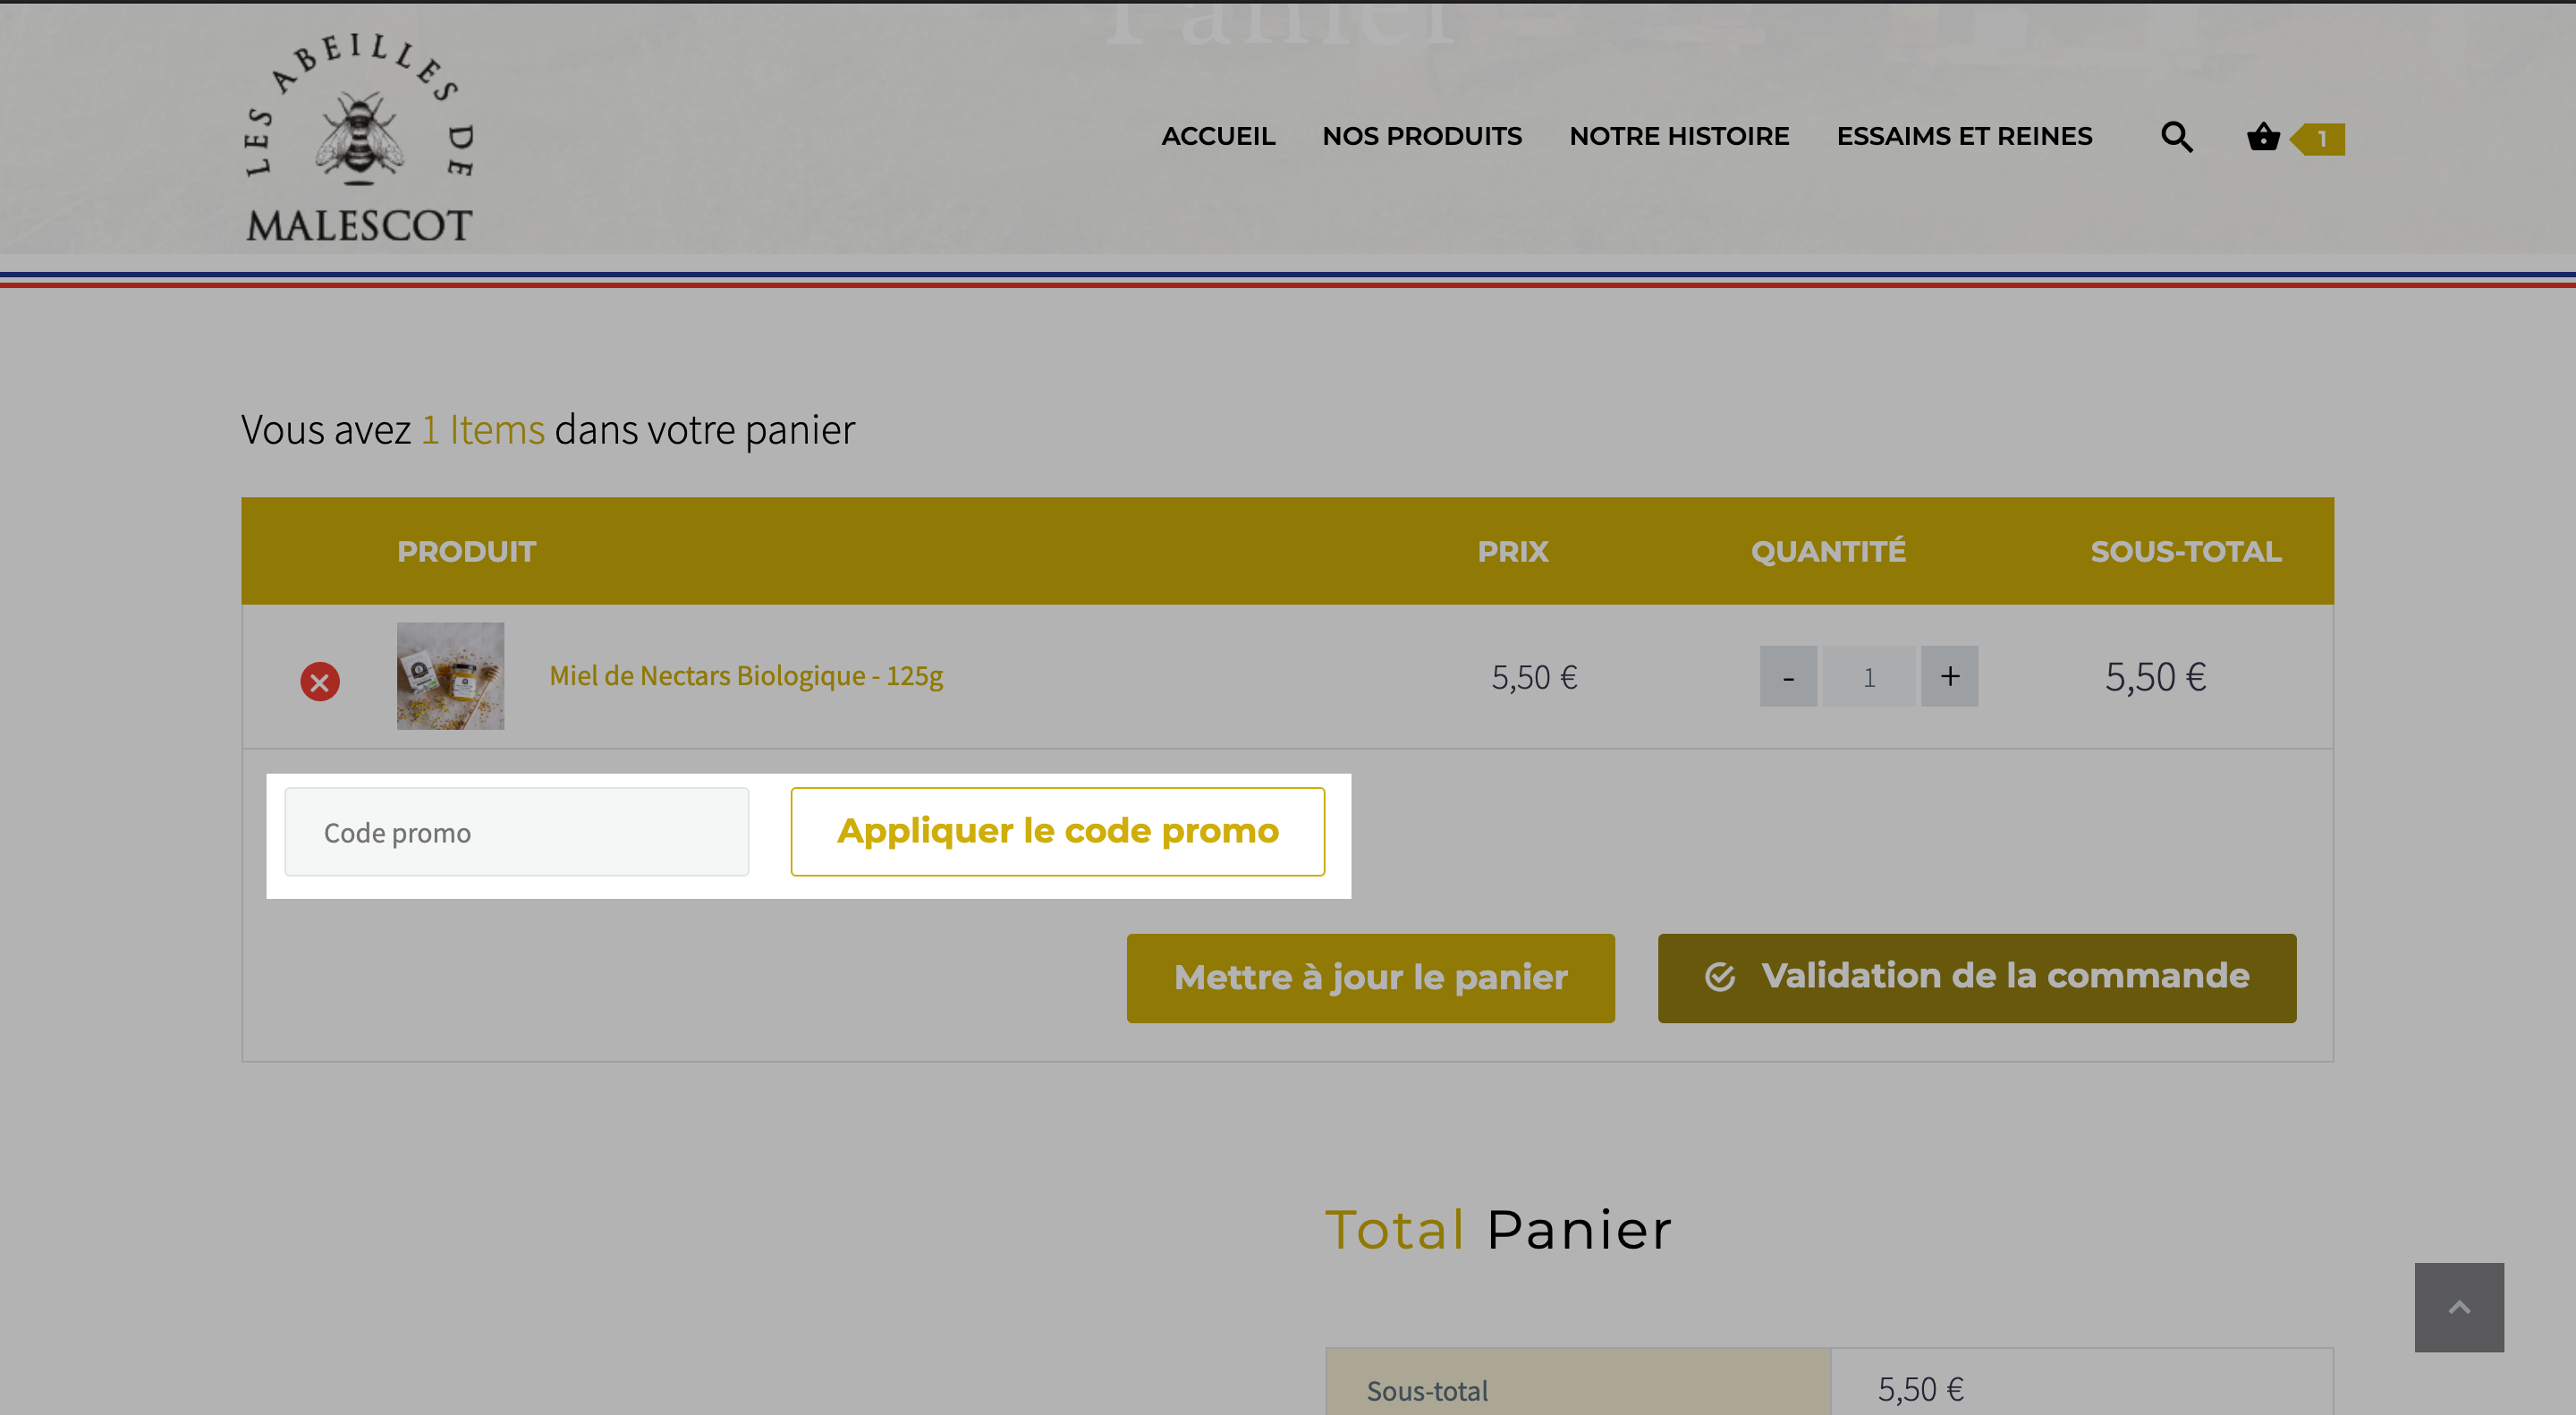Decrease quantity with the minus button
Viewport: 2576px width, 1415px height.
point(1788,677)
